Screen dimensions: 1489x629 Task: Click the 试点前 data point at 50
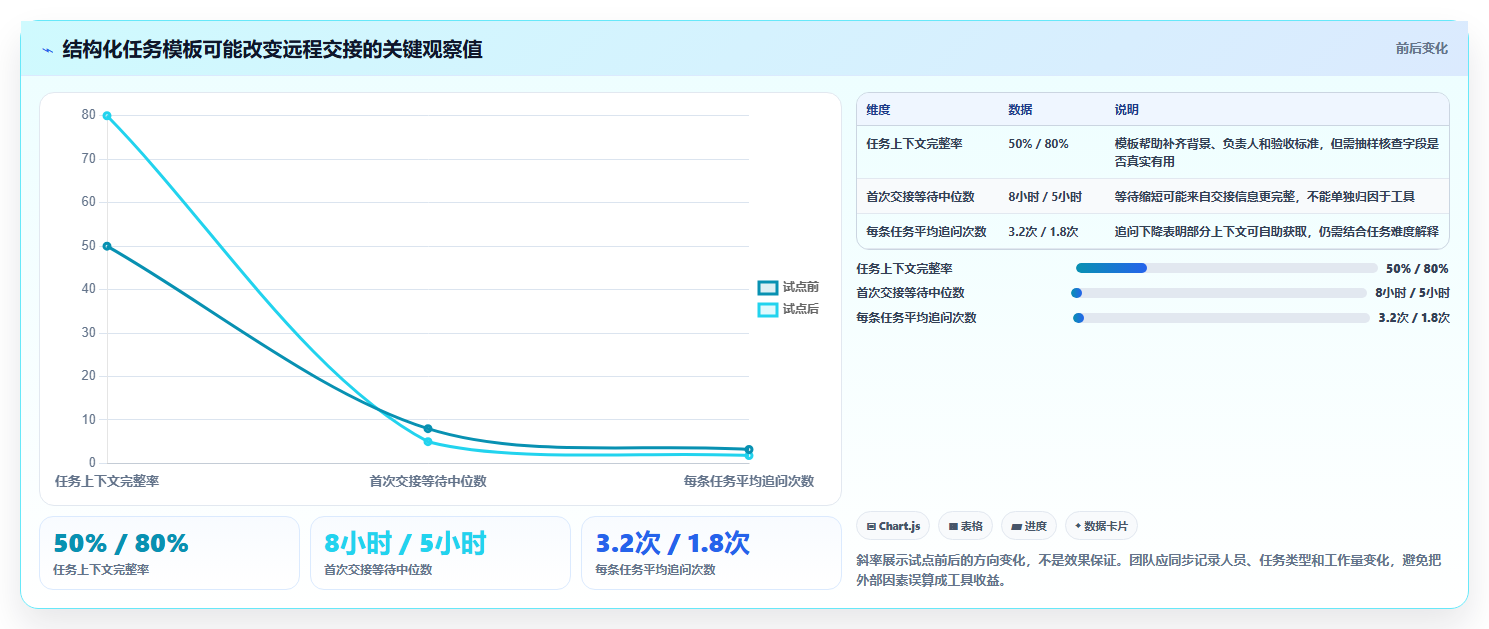[x=107, y=246]
